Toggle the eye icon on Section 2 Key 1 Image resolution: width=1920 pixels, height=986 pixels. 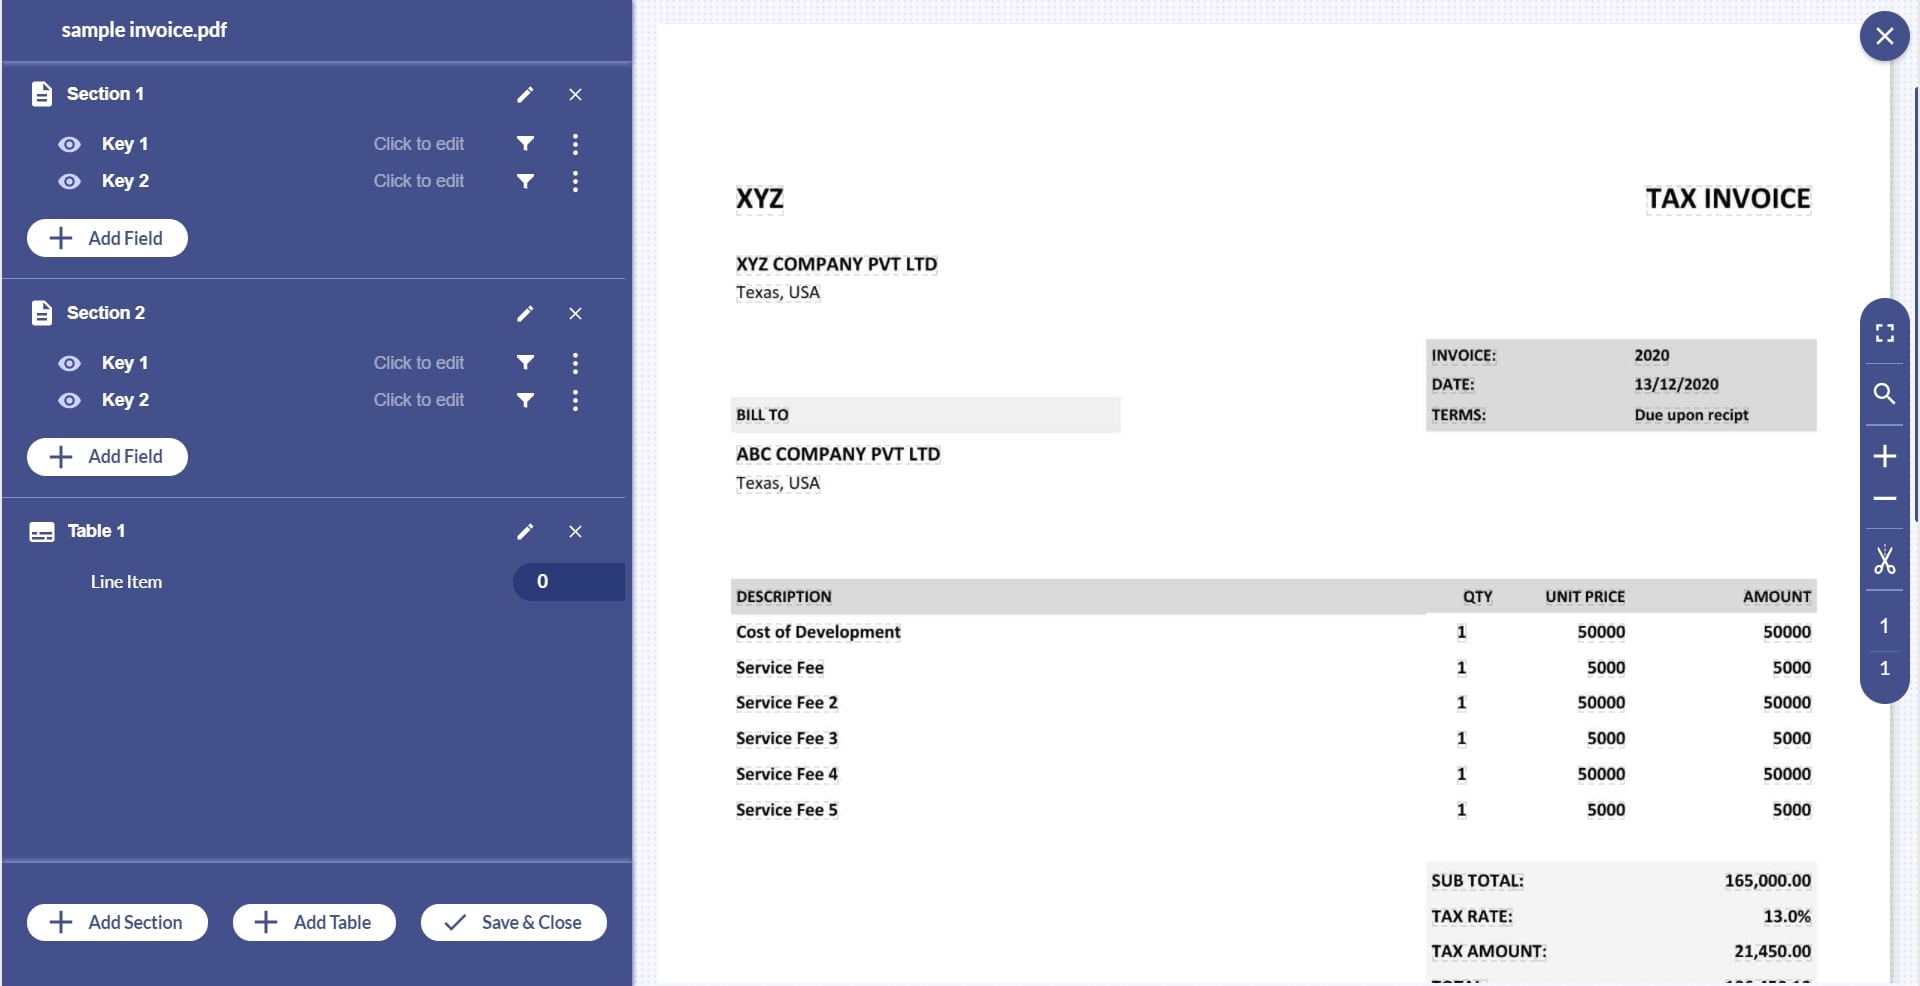click(68, 363)
